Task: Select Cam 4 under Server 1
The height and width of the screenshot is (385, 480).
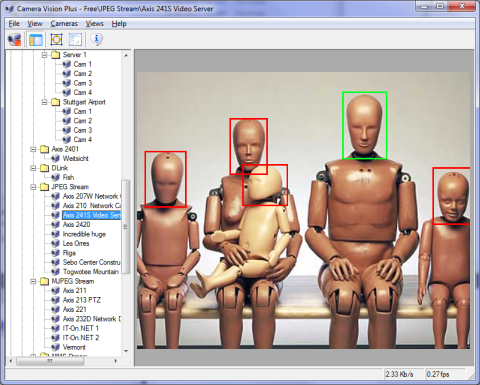Action: coord(83,92)
